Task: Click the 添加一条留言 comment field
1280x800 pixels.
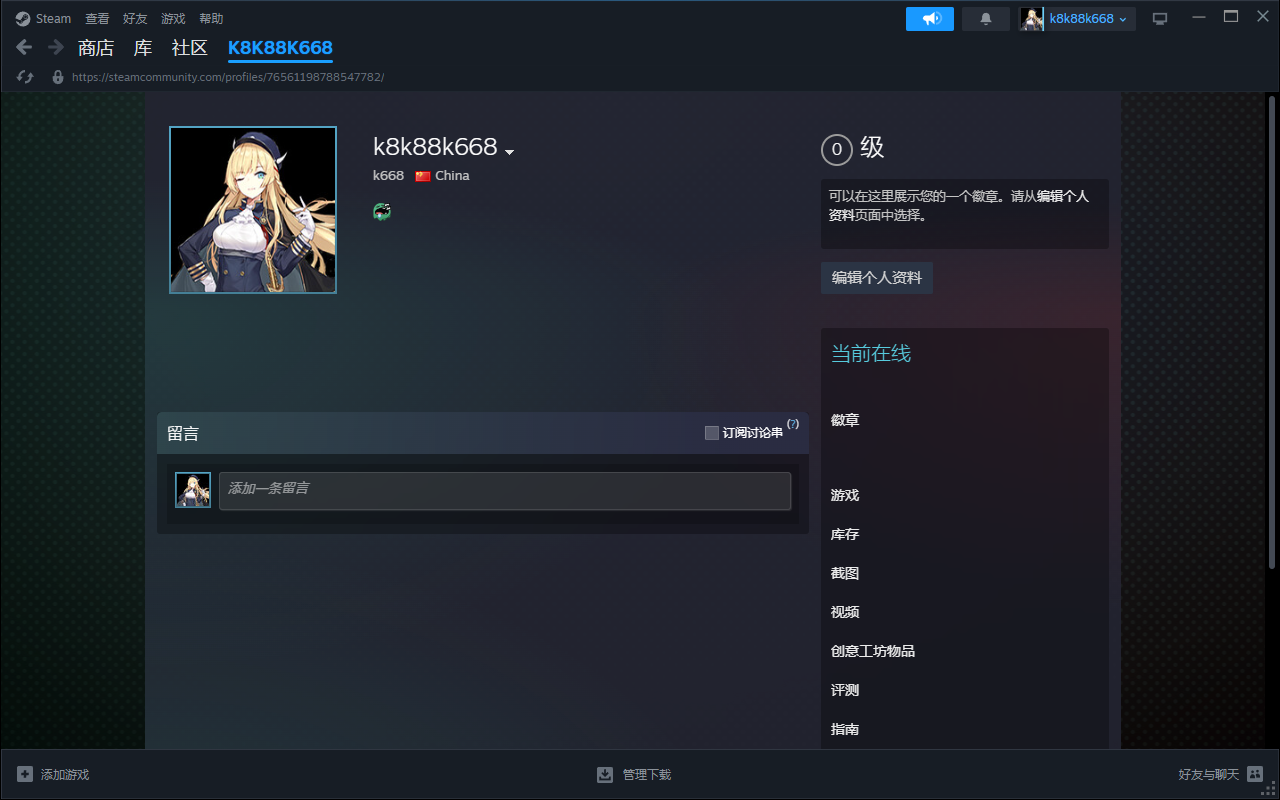Action: pyautogui.click(x=505, y=490)
